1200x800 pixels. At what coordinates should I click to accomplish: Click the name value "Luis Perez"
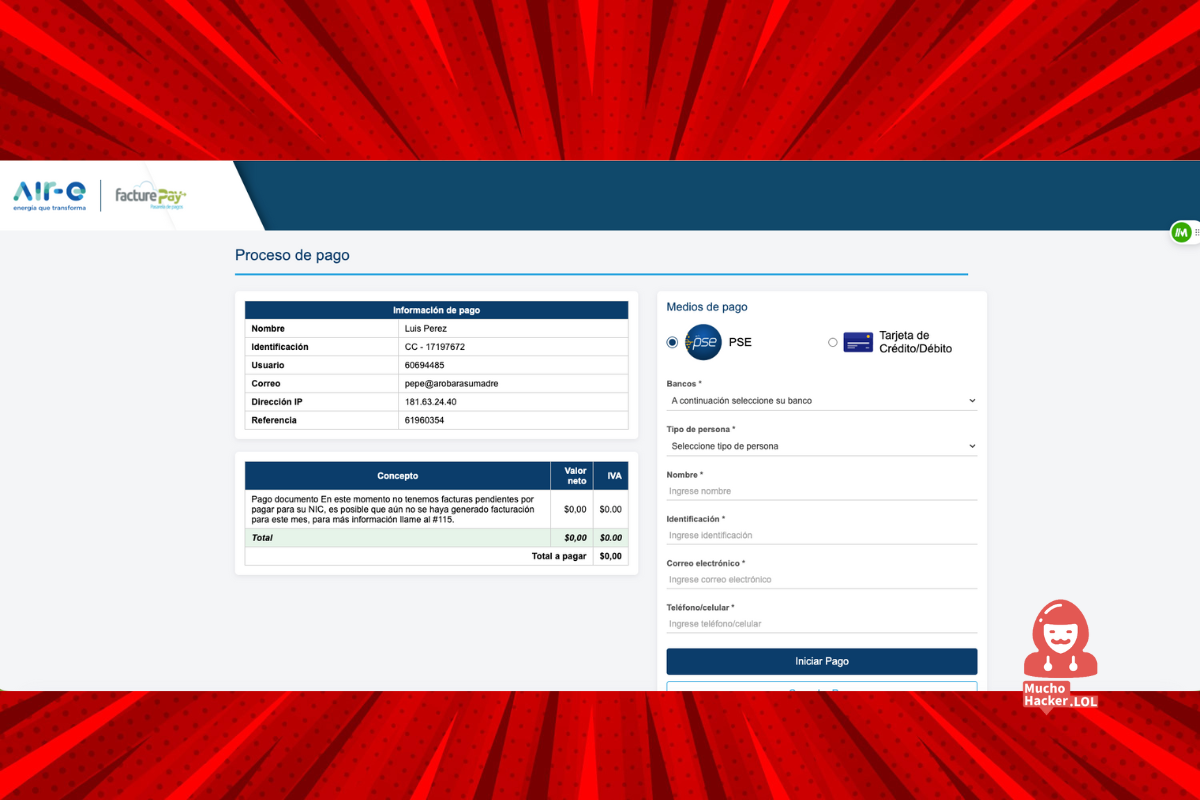pyautogui.click(x=426, y=329)
